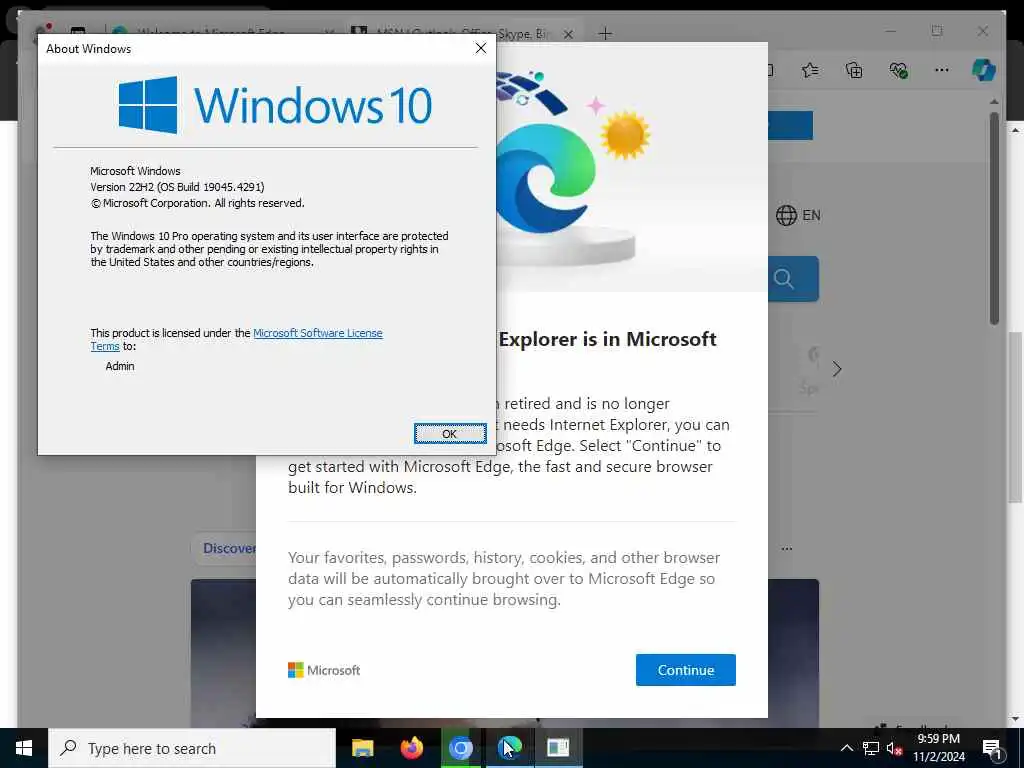Open the Windows Start menu
This screenshot has width=1024, height=768.
point(24,748)
